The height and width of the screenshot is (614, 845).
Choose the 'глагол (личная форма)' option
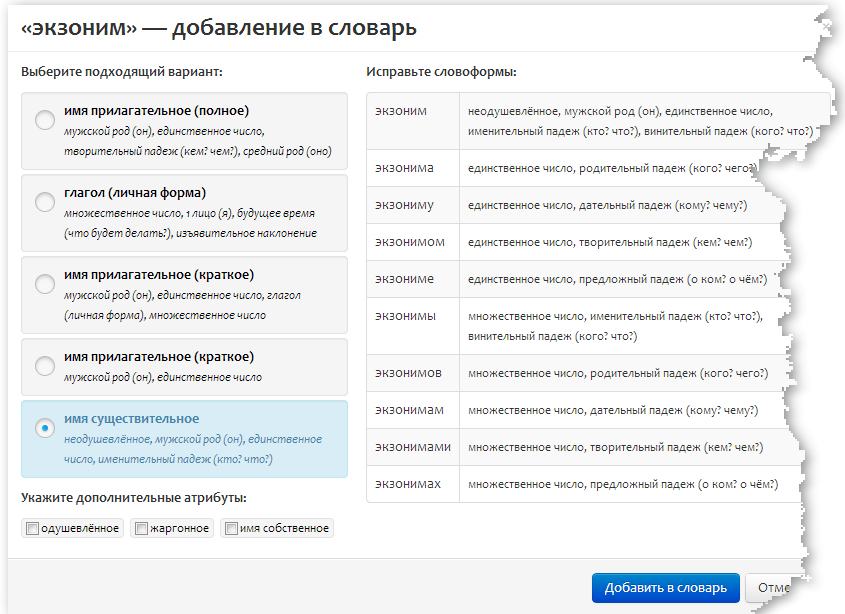[x=45, y=203]
